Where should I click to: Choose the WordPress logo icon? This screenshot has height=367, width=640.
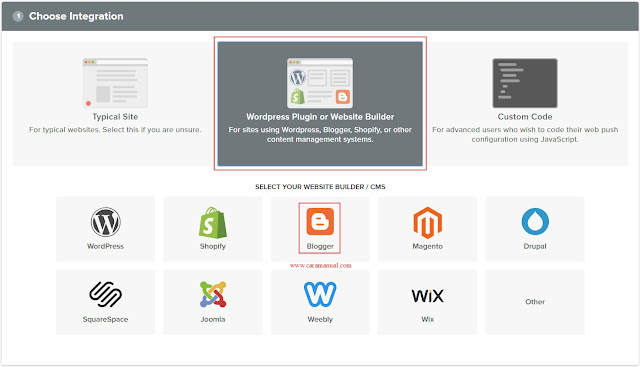[105, 222]
